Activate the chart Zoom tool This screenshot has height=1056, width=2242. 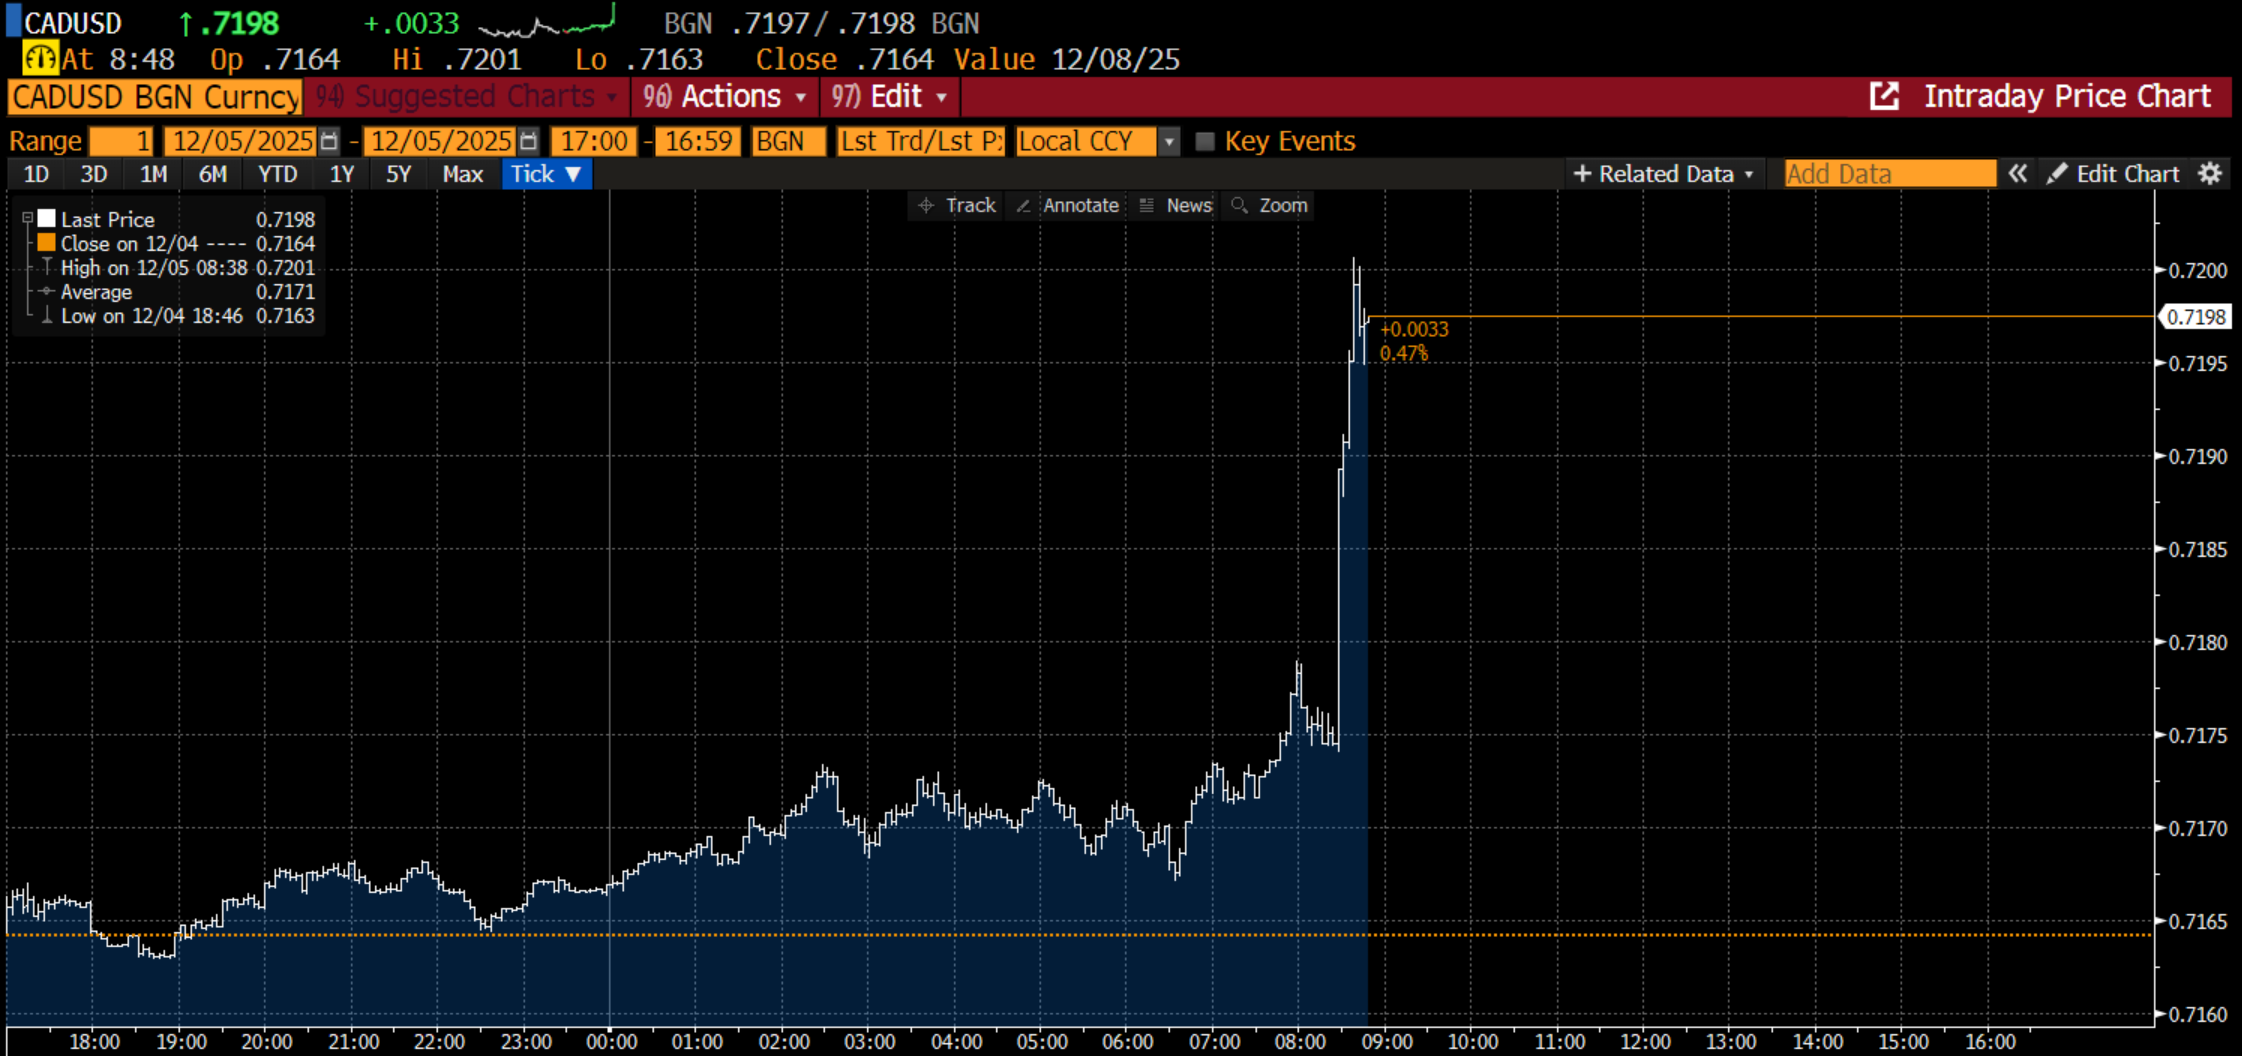pos(1269,205)
